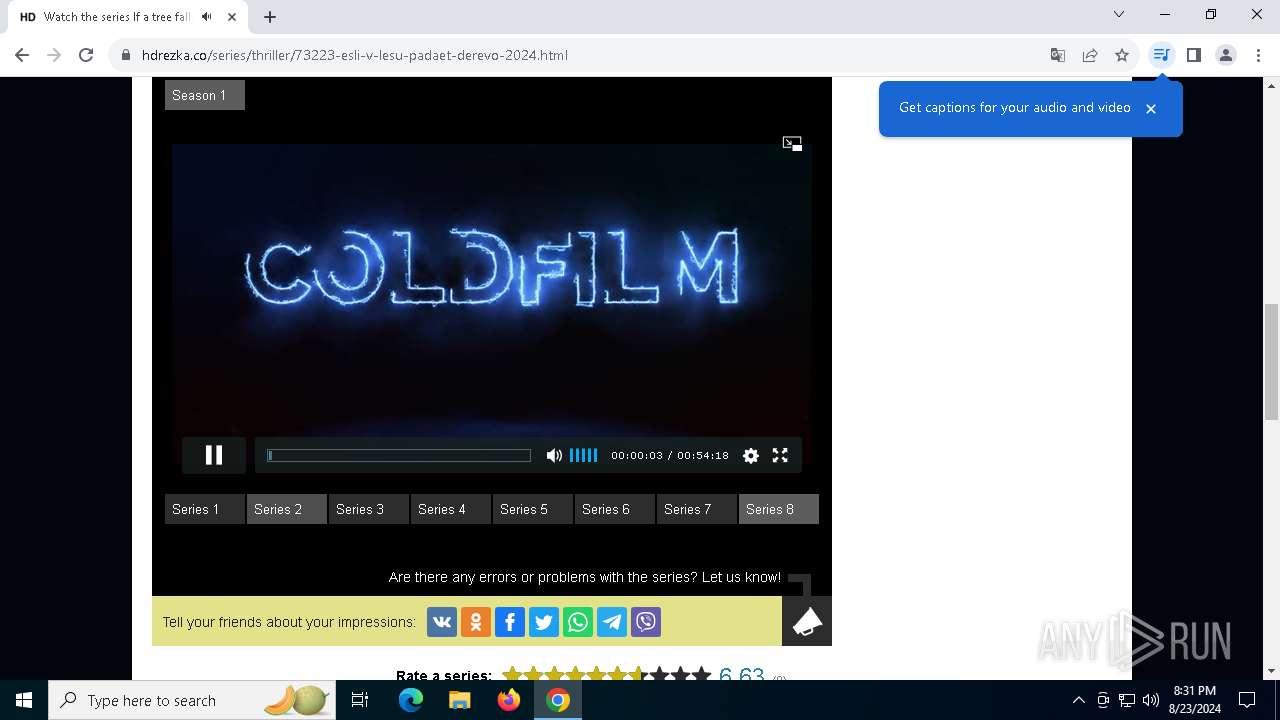Switch to Series 6 episode
Image resolution: width=1280 pixels, height=720 pixels.
pyautogui.click(x=615, y=509)
